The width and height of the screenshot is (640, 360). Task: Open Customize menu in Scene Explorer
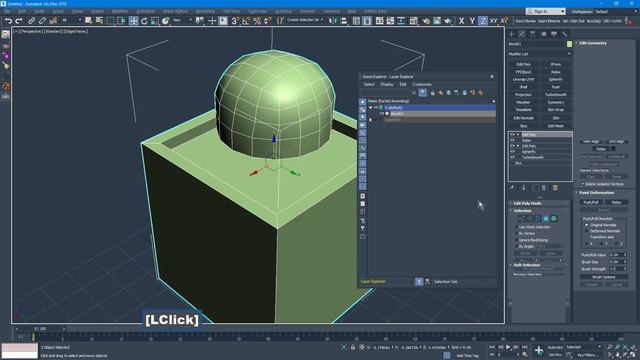(x=422, y=84)
